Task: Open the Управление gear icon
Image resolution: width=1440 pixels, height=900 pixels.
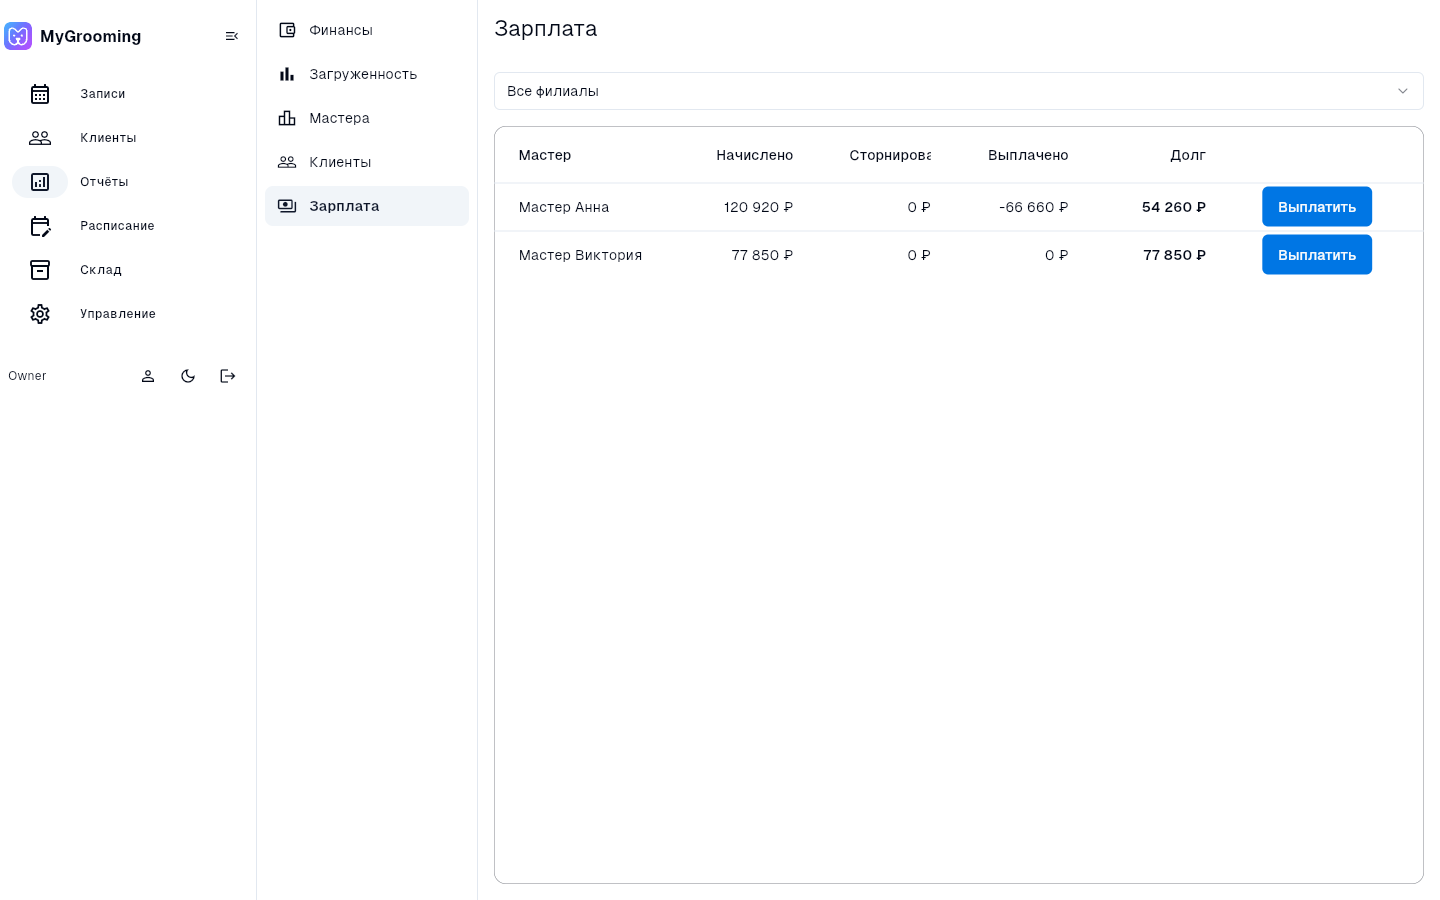Action: 40,314
